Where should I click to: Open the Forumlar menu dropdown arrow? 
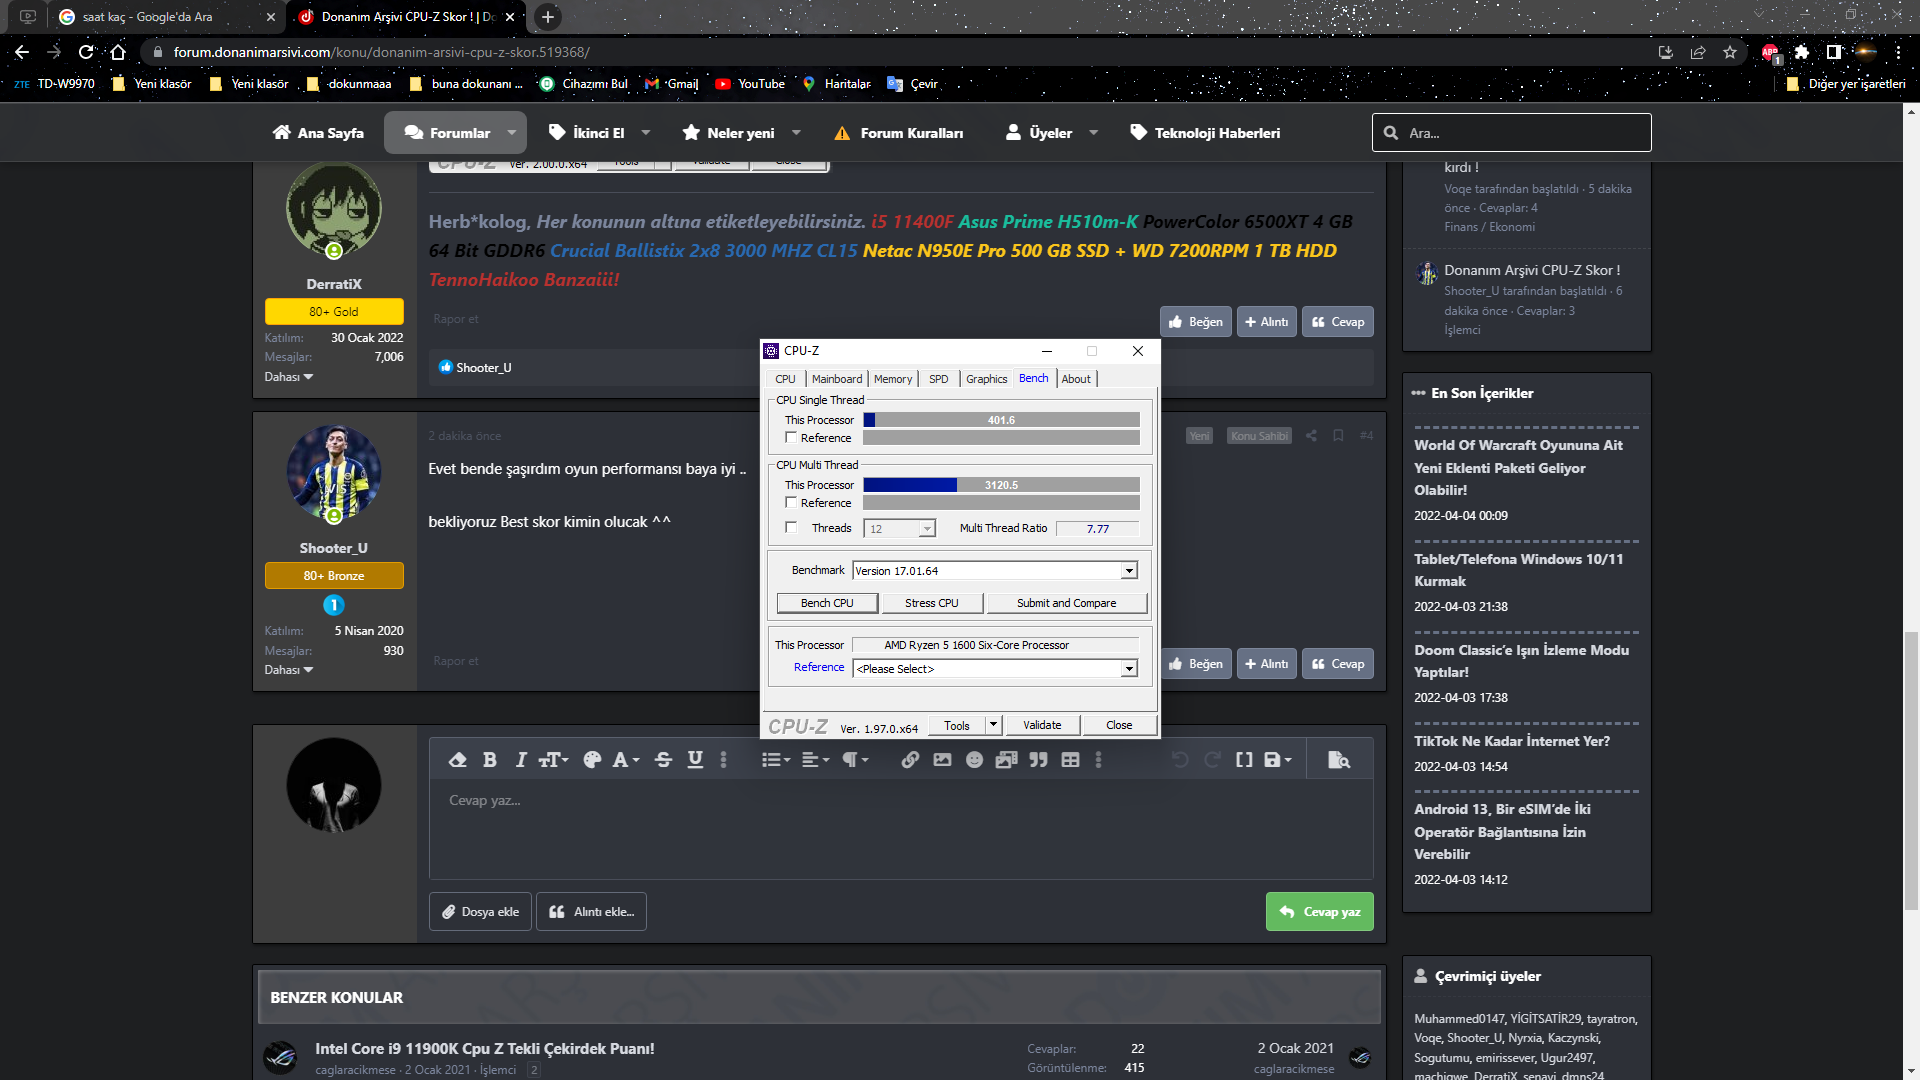(x=512, y=133)
